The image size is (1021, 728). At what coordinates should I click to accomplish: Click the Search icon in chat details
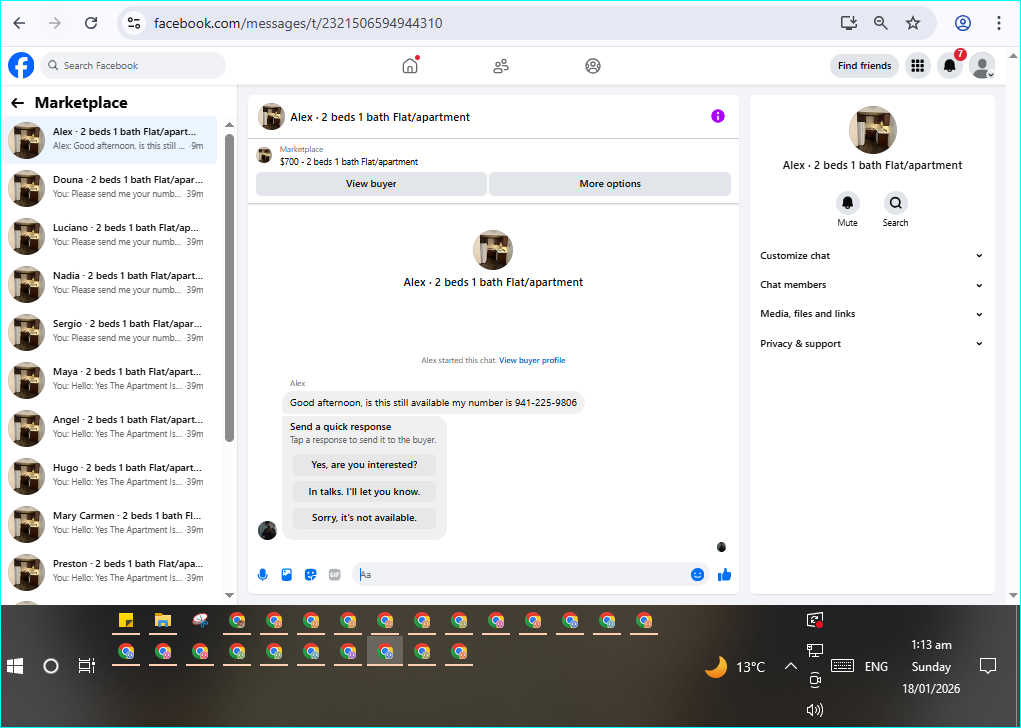[895, 203]
